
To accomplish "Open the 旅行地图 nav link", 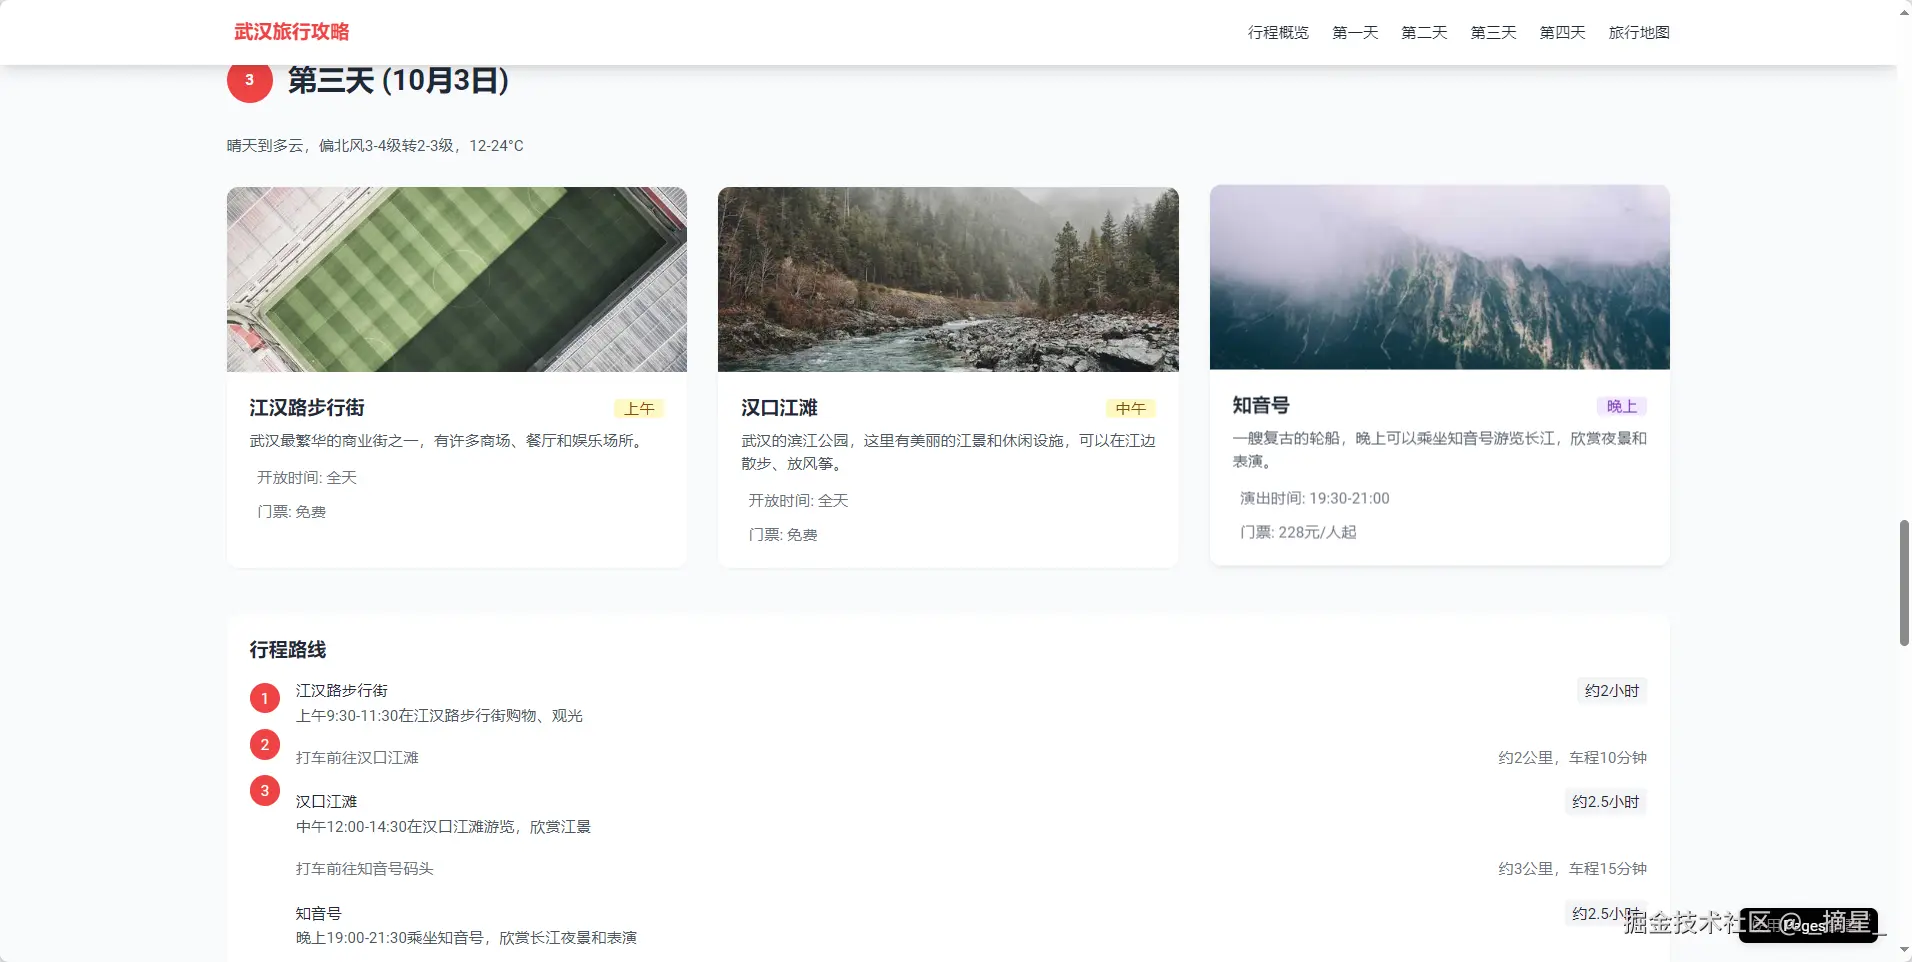I will tap(1639, 33).
